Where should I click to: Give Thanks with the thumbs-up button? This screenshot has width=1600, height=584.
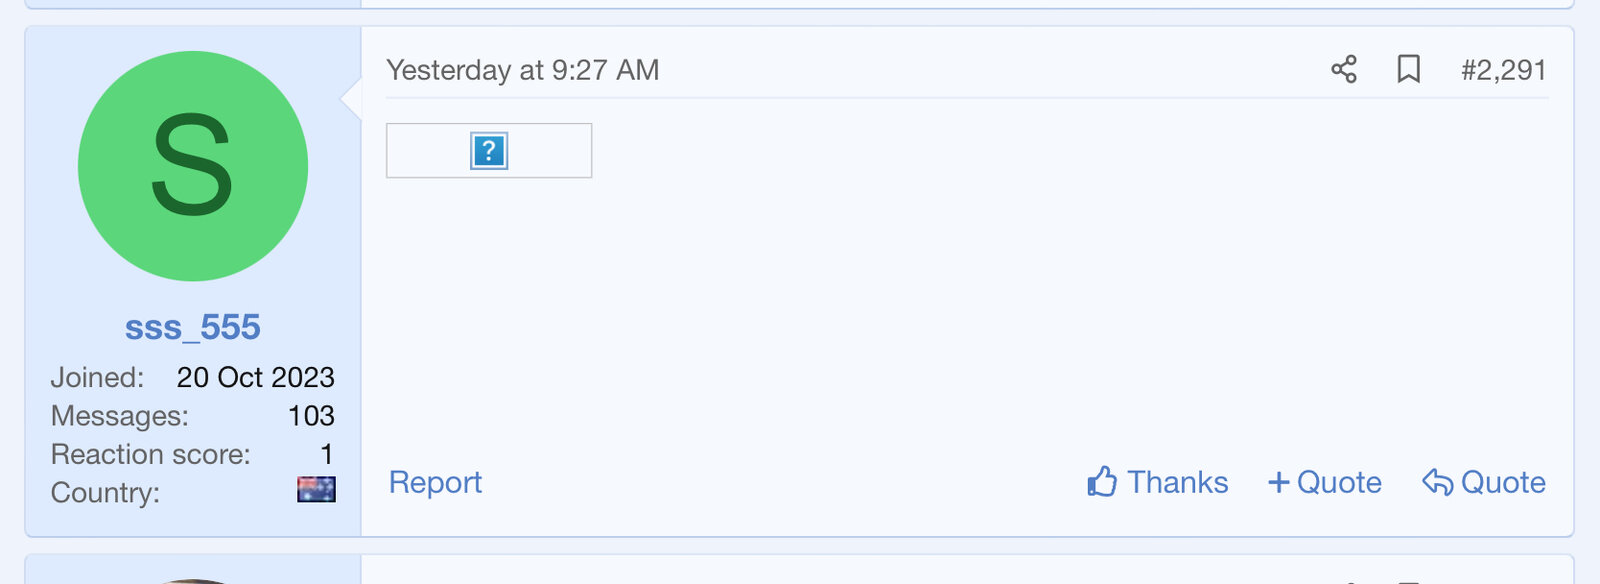coord(1158,482)
